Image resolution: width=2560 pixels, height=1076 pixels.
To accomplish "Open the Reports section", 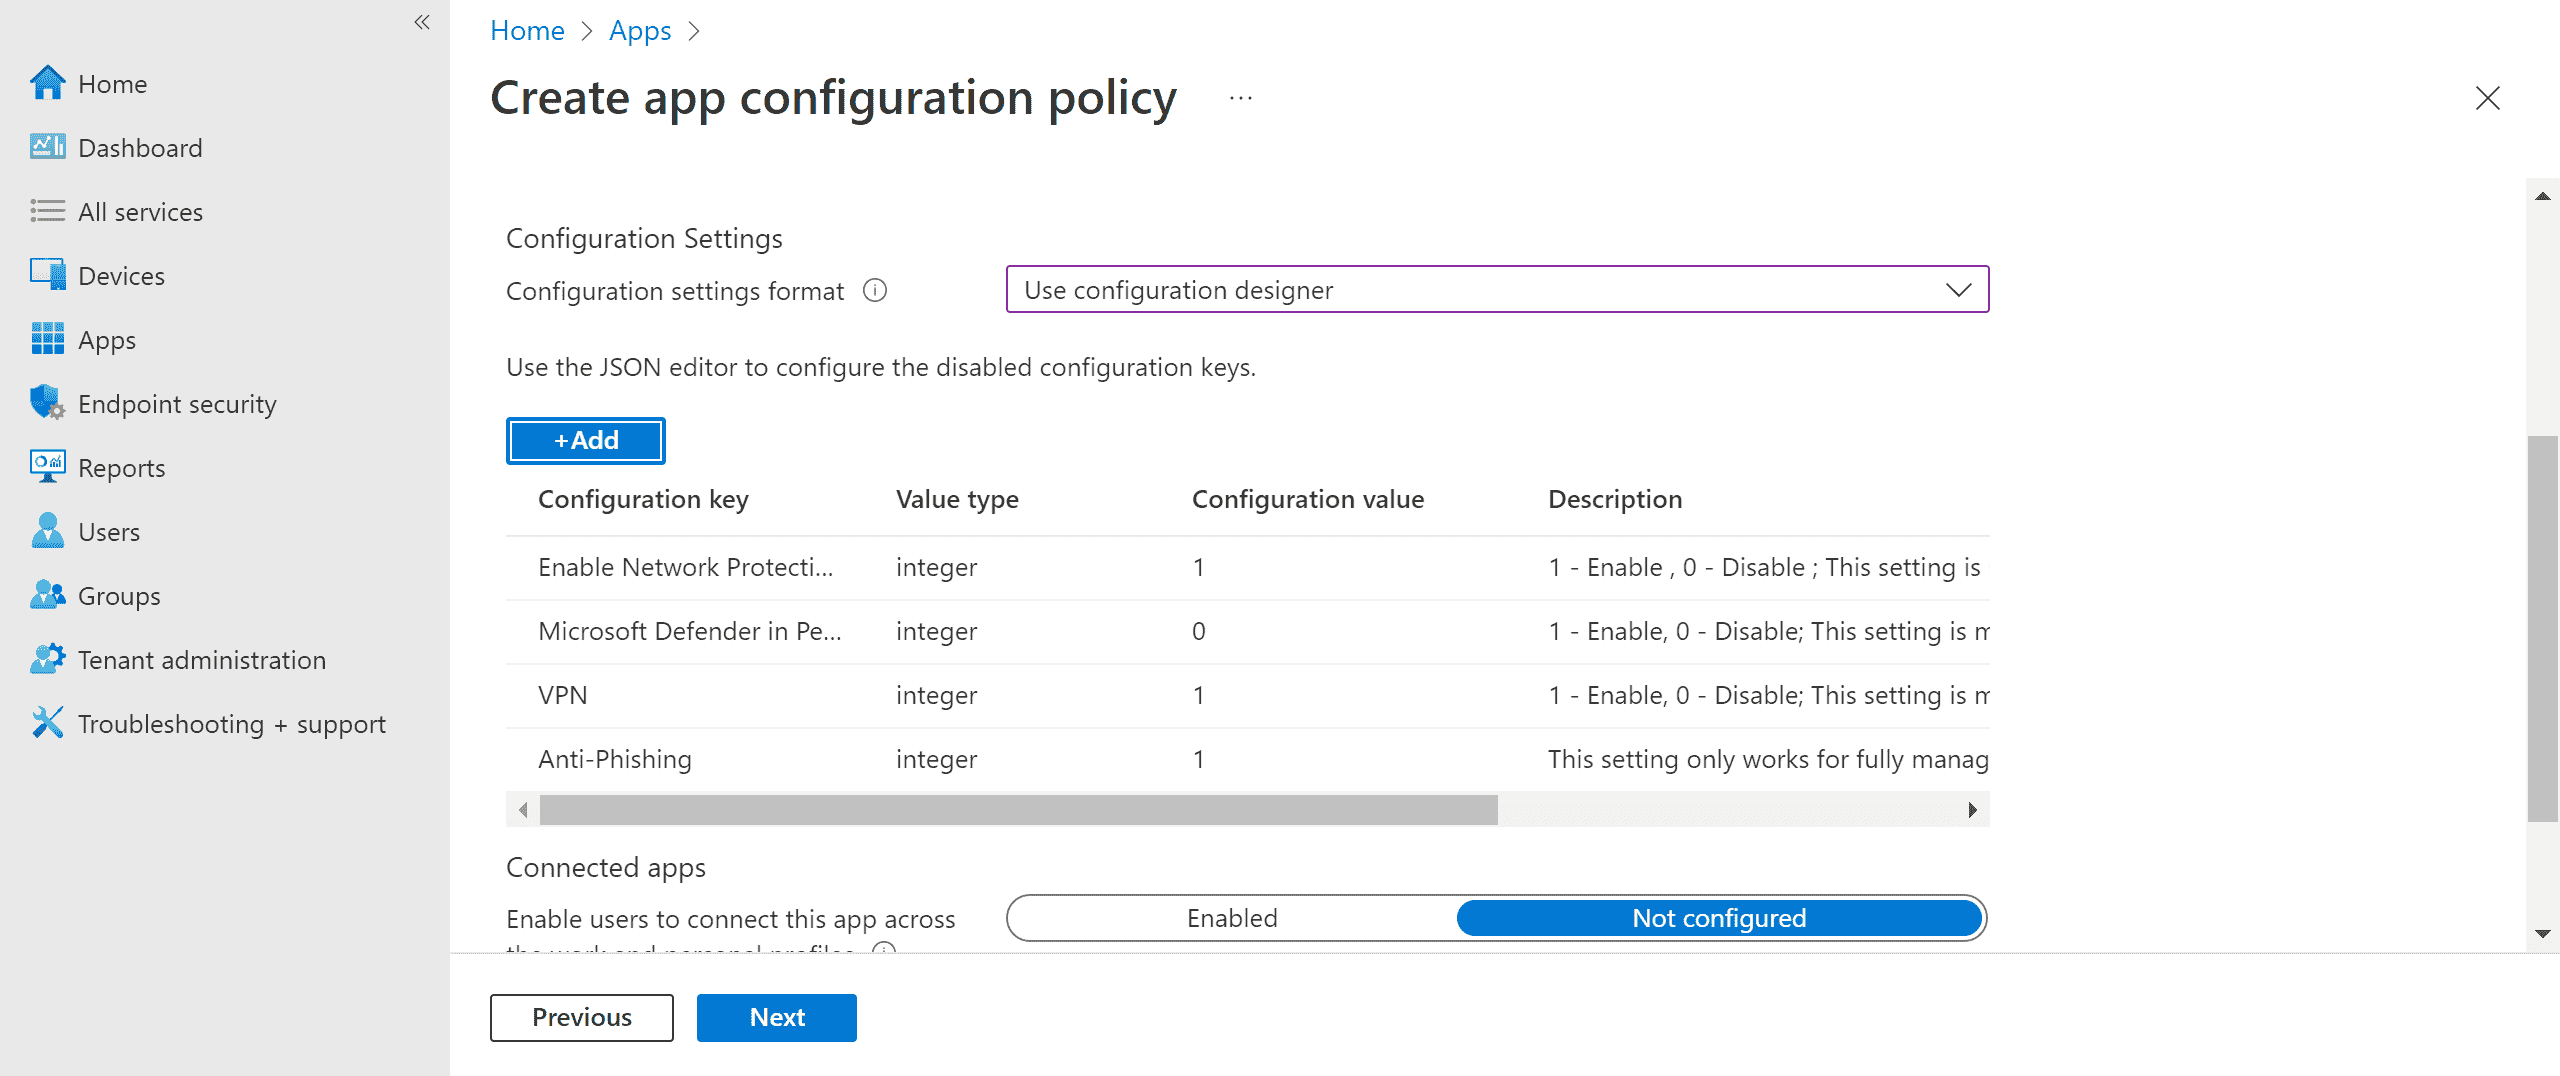I will coord(121,467).
